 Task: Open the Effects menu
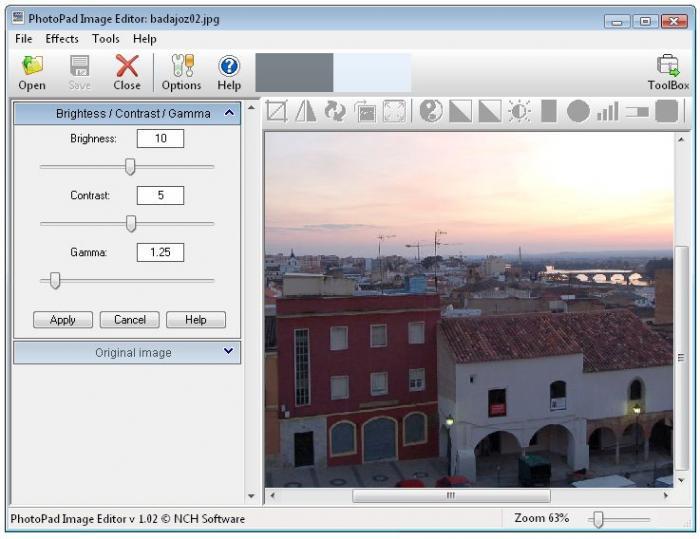tap(62, 39)
